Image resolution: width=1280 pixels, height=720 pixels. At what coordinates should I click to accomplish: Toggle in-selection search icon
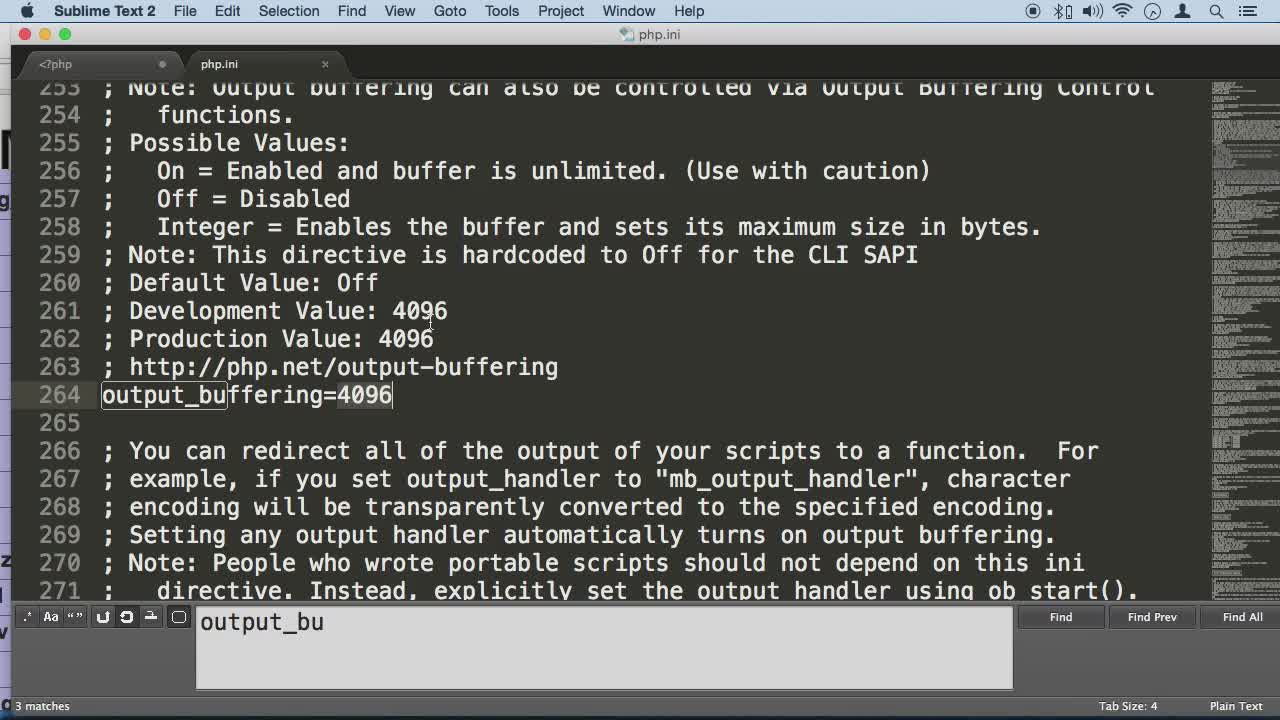[151, 617]
